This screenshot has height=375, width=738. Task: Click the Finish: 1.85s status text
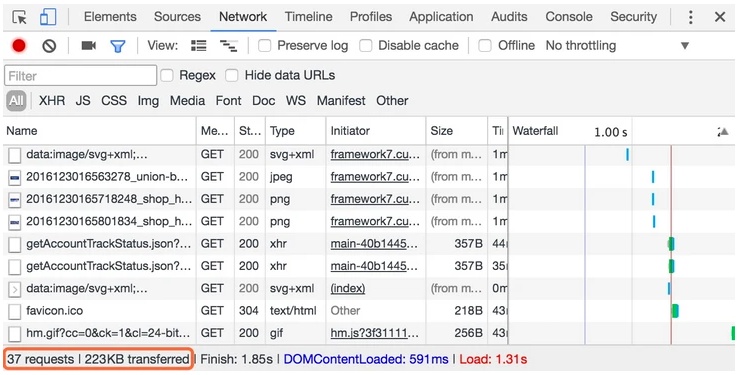(x=237, y=360)
